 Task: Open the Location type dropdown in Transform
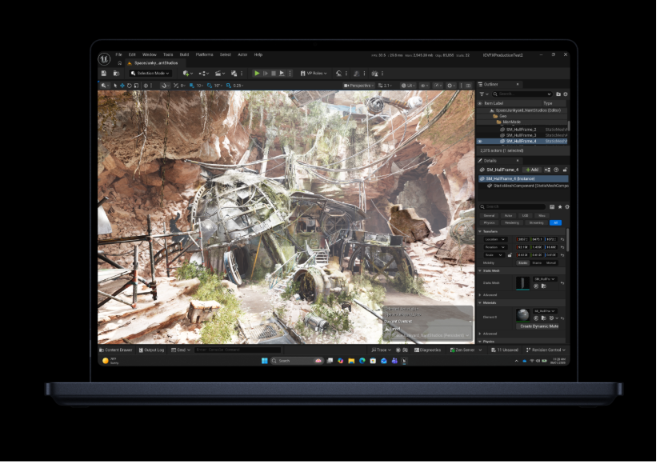(x=495, y=239)
